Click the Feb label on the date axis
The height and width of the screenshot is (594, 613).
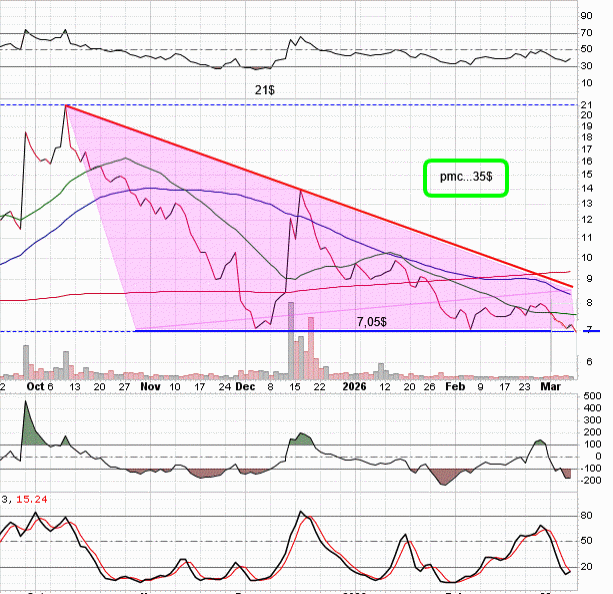tap(455, 385)
